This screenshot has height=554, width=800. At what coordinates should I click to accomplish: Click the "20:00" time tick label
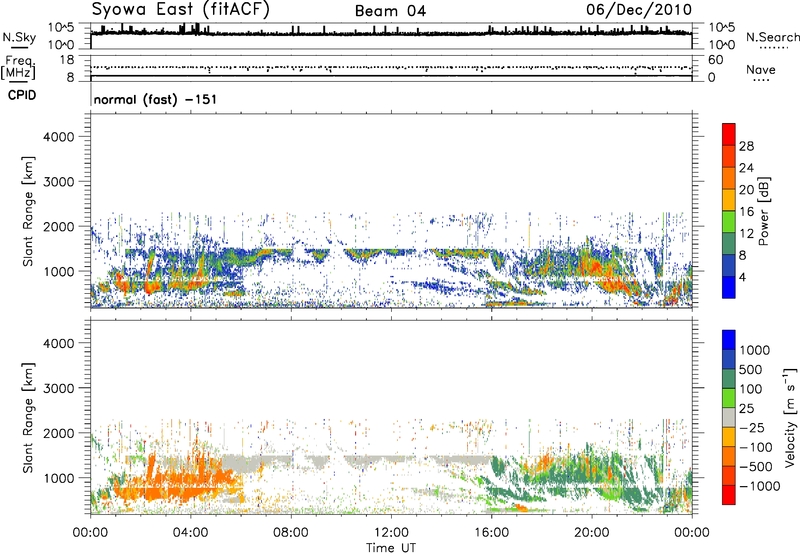tap(591, 533)
